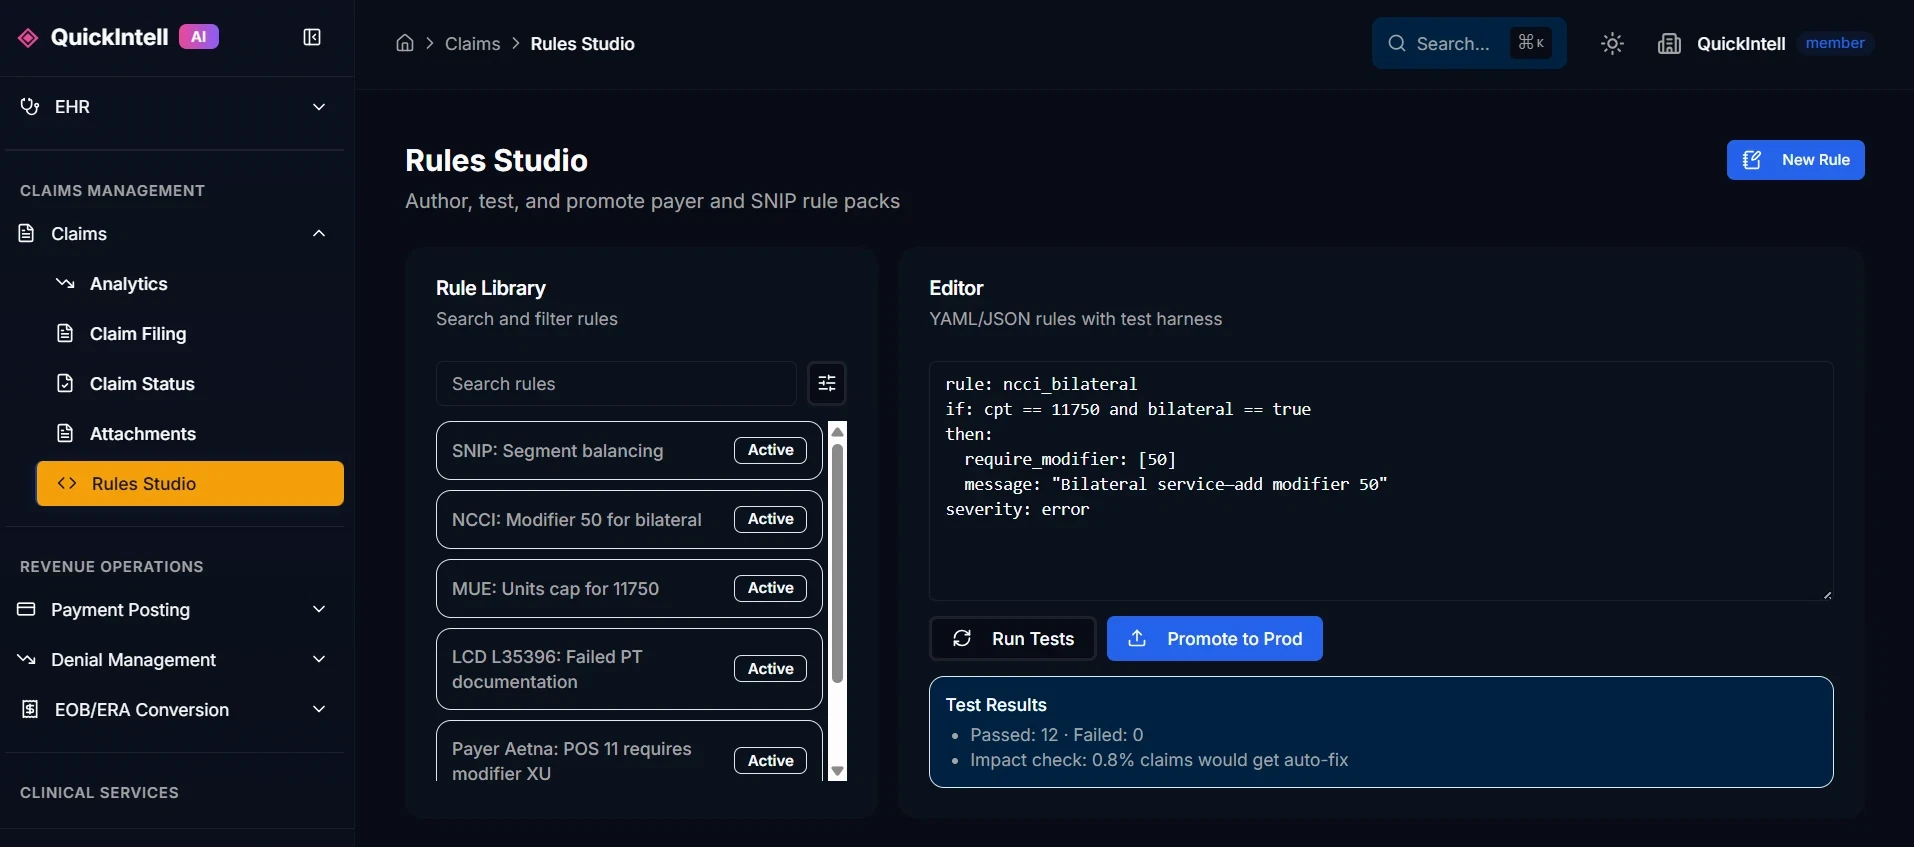Toggle light/dark theme sun icon
This screenshot has width=1914, height=847.
1612,44
